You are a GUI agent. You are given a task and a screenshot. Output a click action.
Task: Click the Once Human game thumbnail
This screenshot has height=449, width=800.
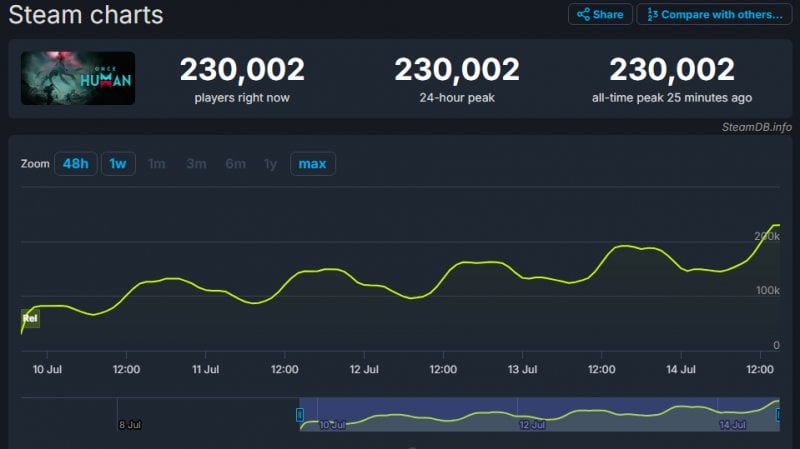coord(78,78)
